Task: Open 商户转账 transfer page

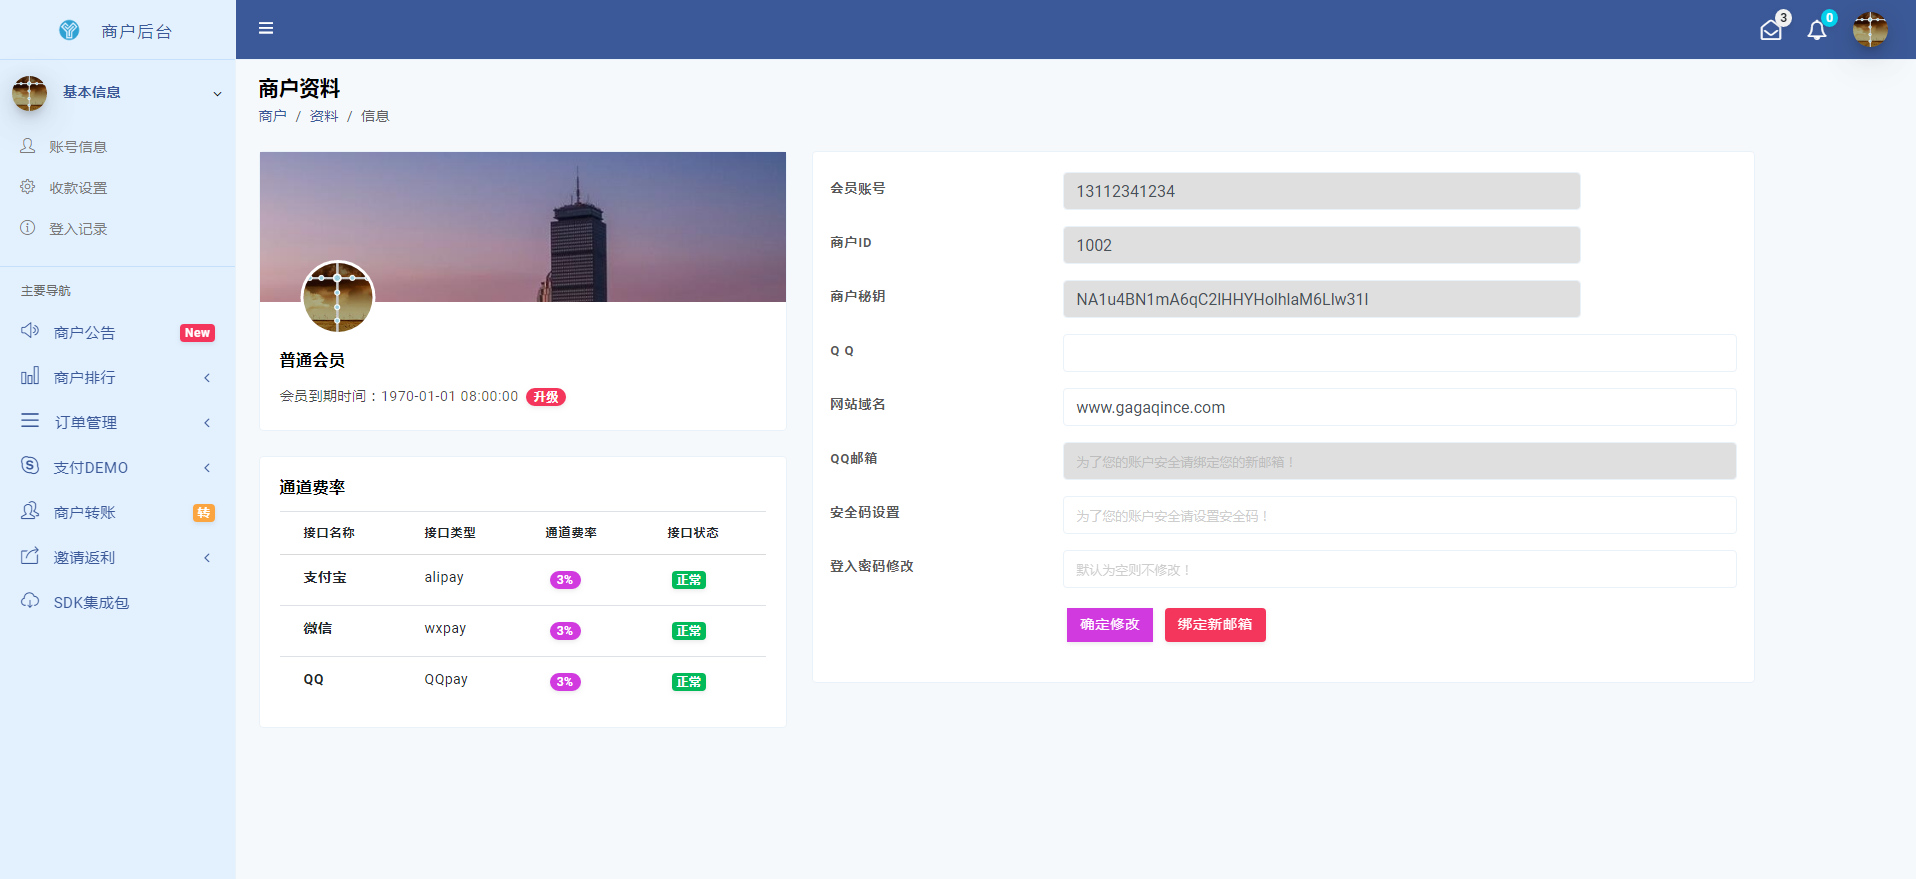Action: (85, 513)
